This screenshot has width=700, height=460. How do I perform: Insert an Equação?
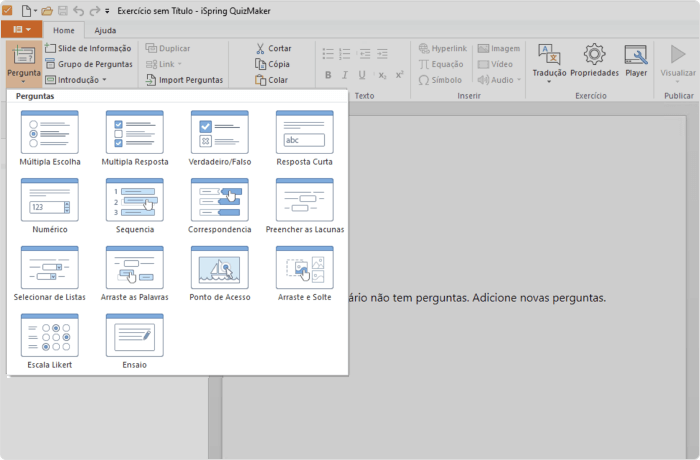click(441, 64)
